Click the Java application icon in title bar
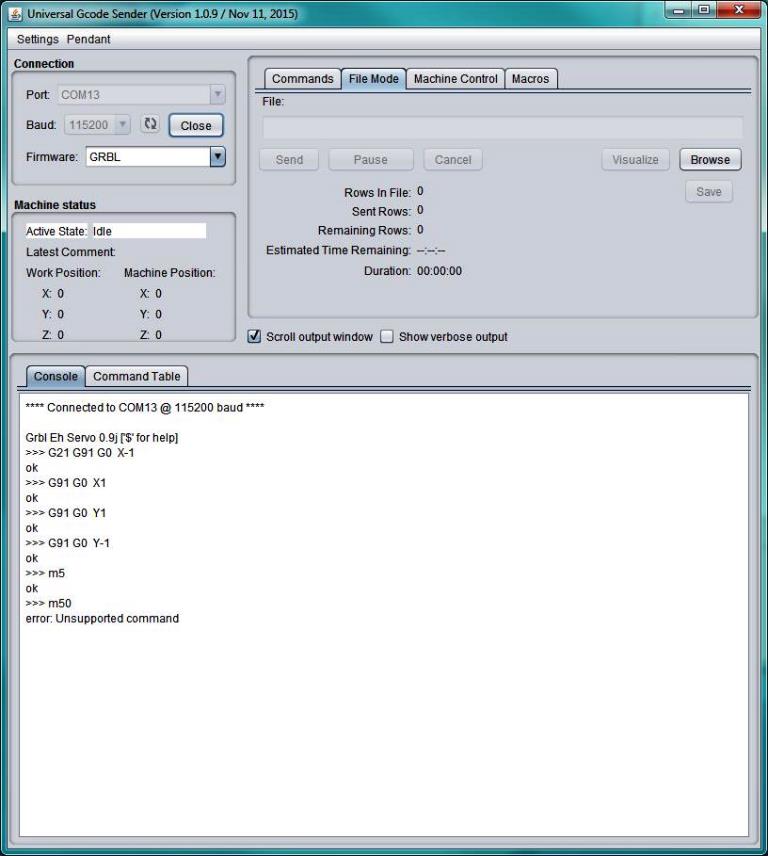 pyautogui.click(x=15, y=14)
